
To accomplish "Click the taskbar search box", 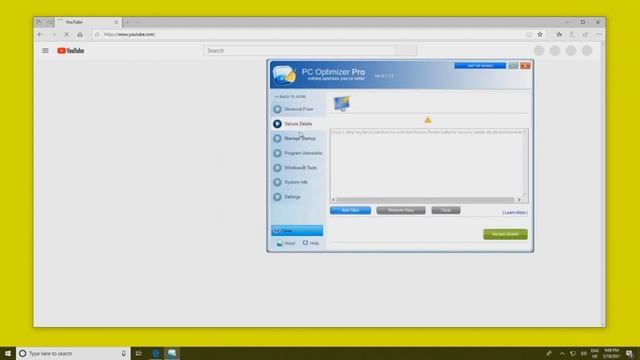I will [73, 353].
